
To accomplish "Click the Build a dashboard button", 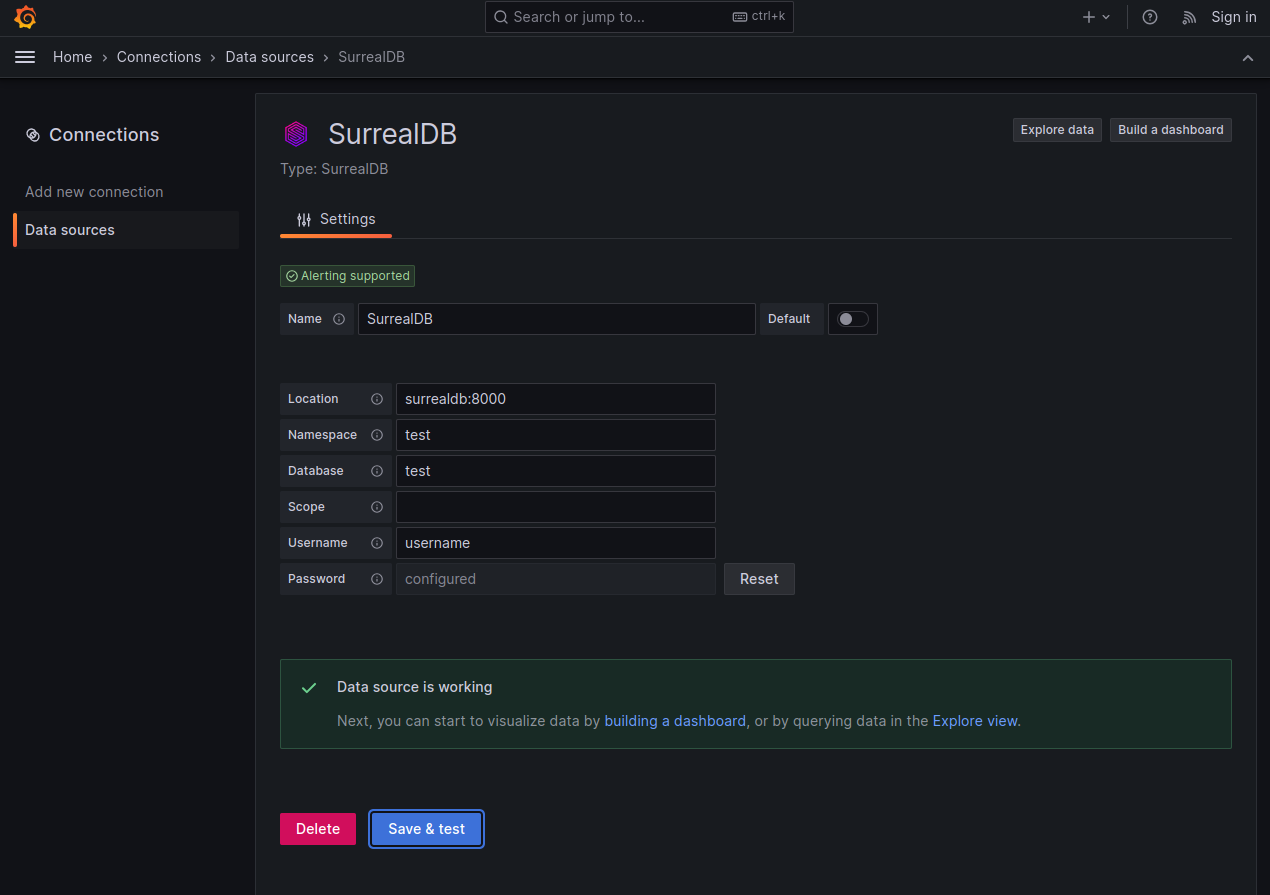I will [1171, 130].
